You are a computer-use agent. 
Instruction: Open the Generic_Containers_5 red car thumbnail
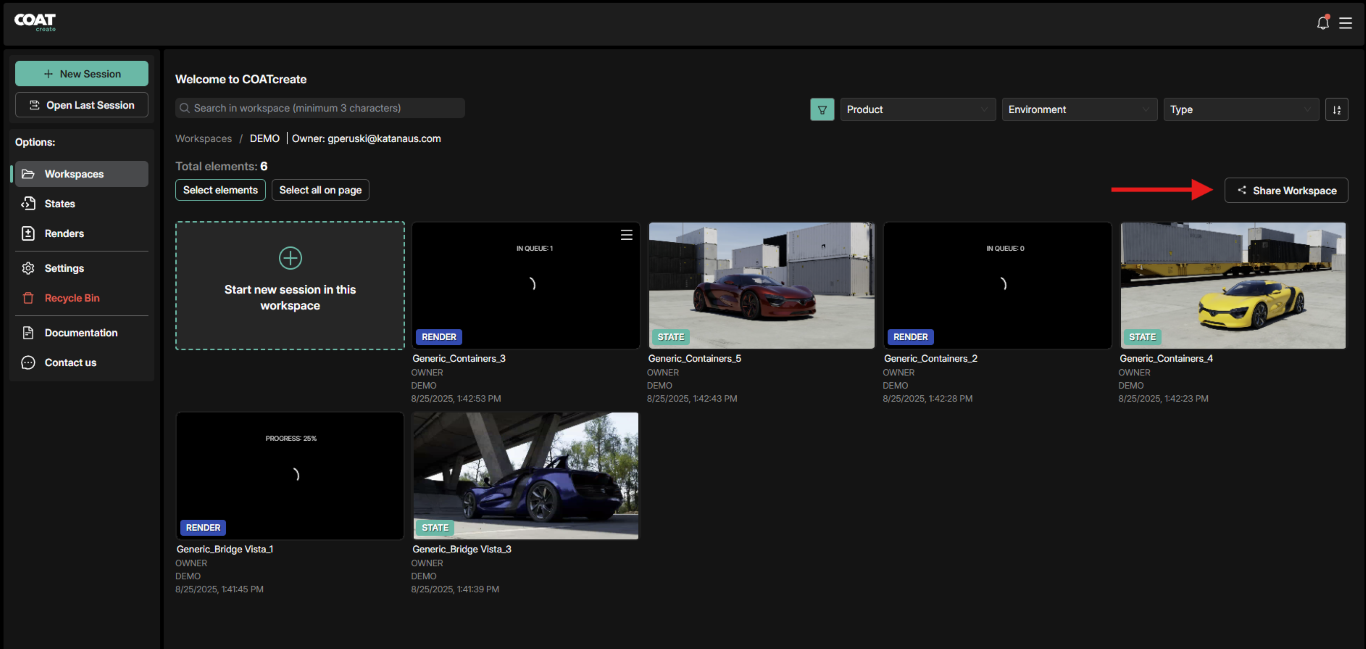click(x=761, y=285)
